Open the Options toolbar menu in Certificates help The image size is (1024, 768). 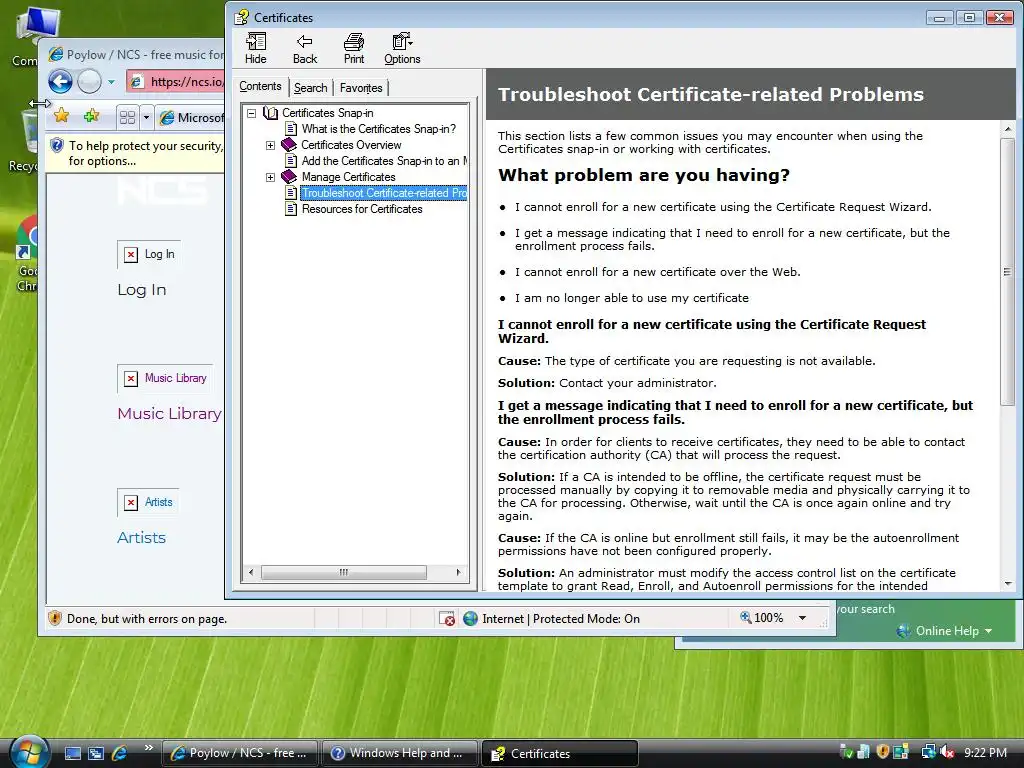pyautogui.click(x=402, y=48)
